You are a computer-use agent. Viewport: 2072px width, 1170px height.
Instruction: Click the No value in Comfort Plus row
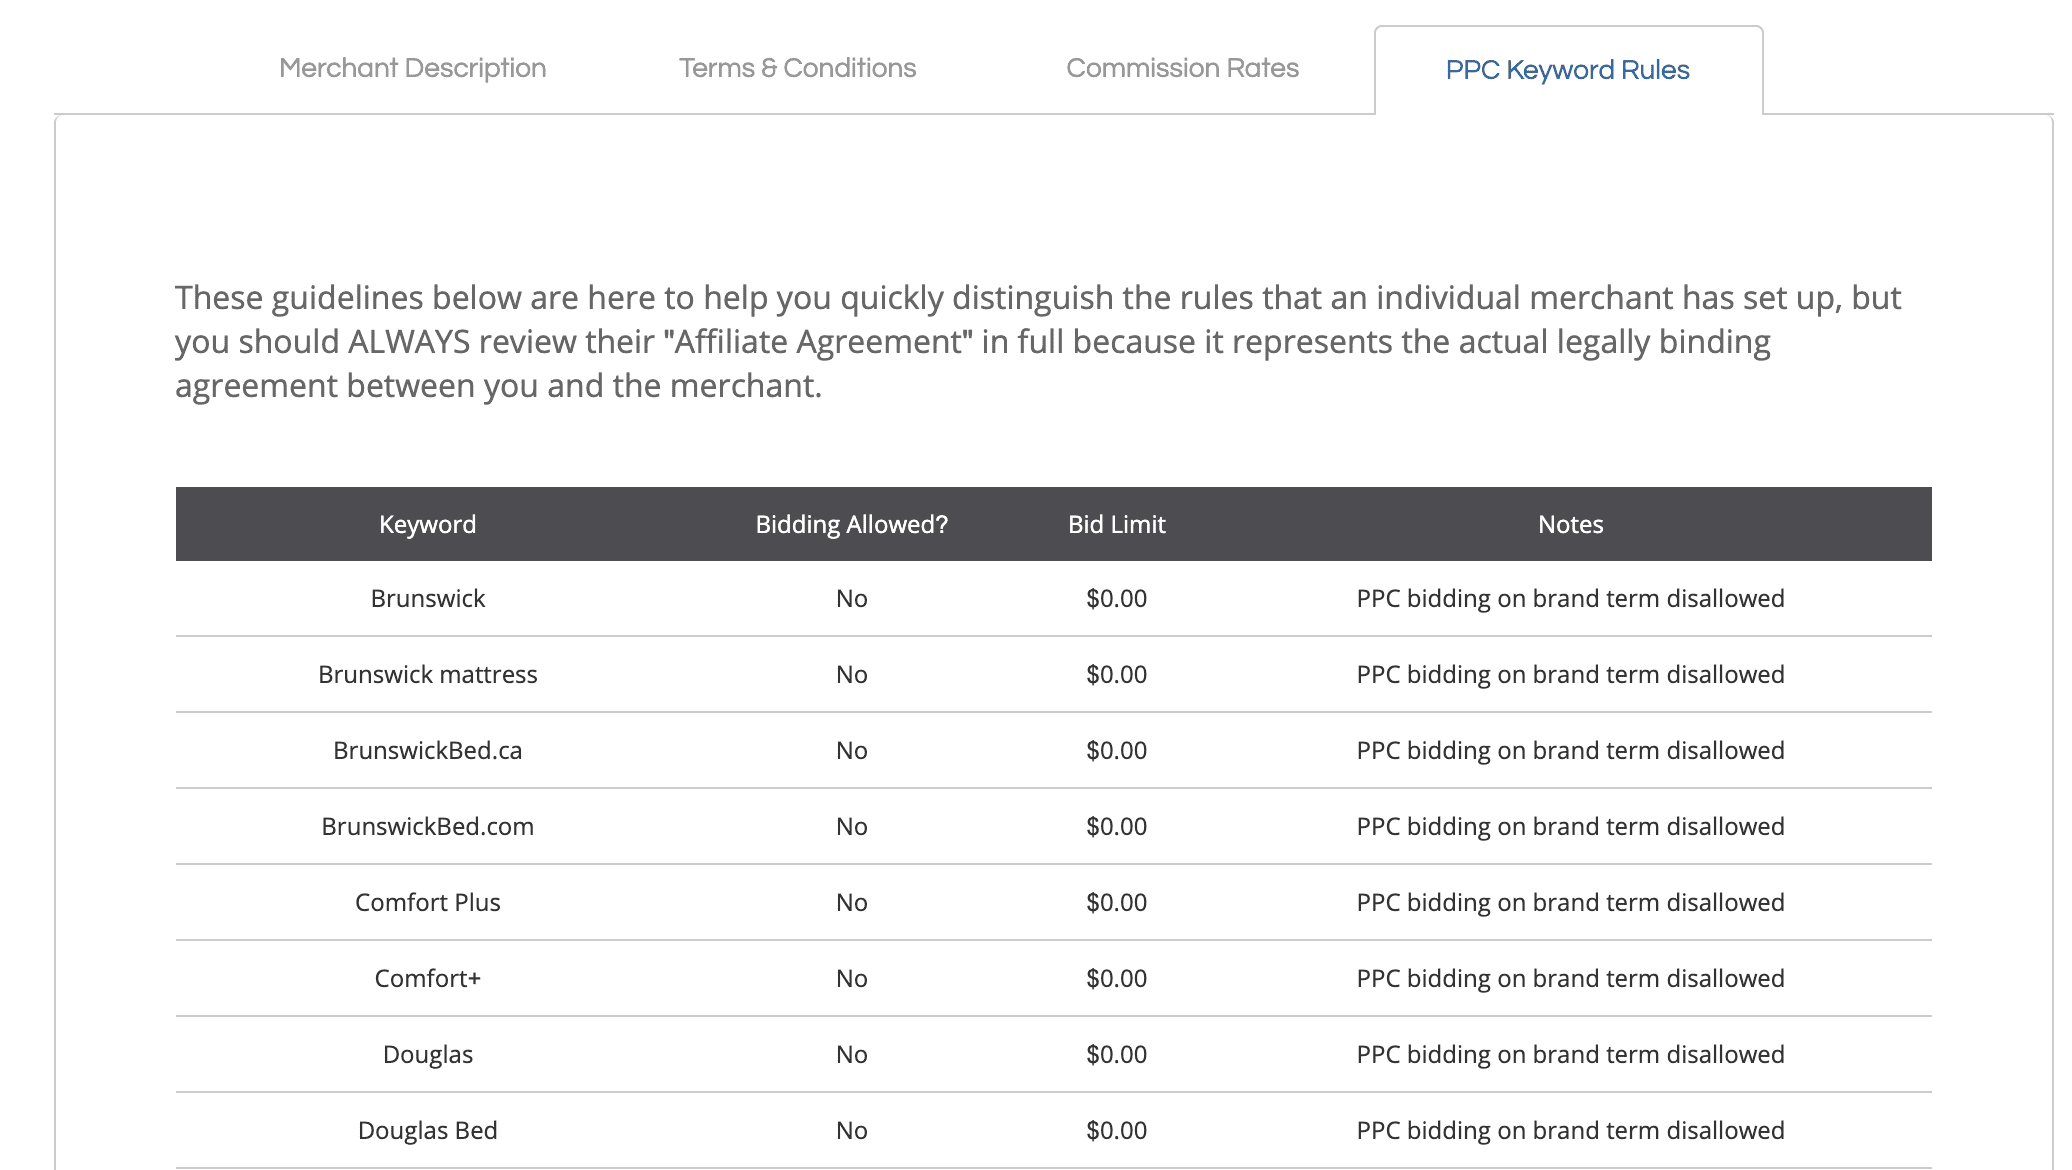(x=851, y=902)
